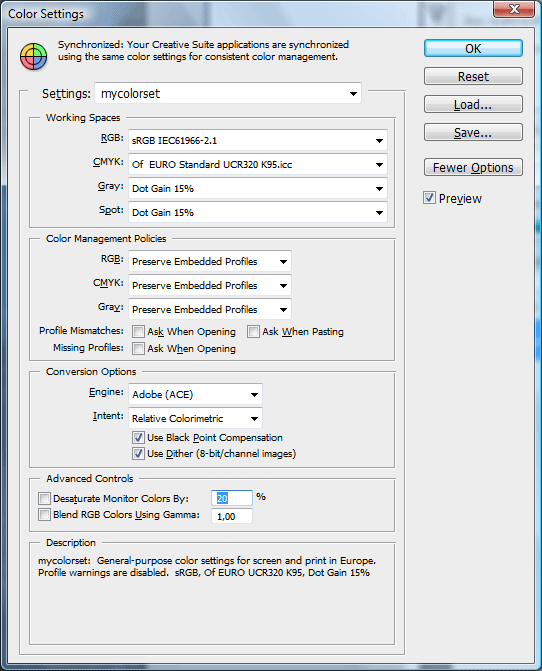Click the Conversion Options group label

pyautogui.click(x=91, y=371)
